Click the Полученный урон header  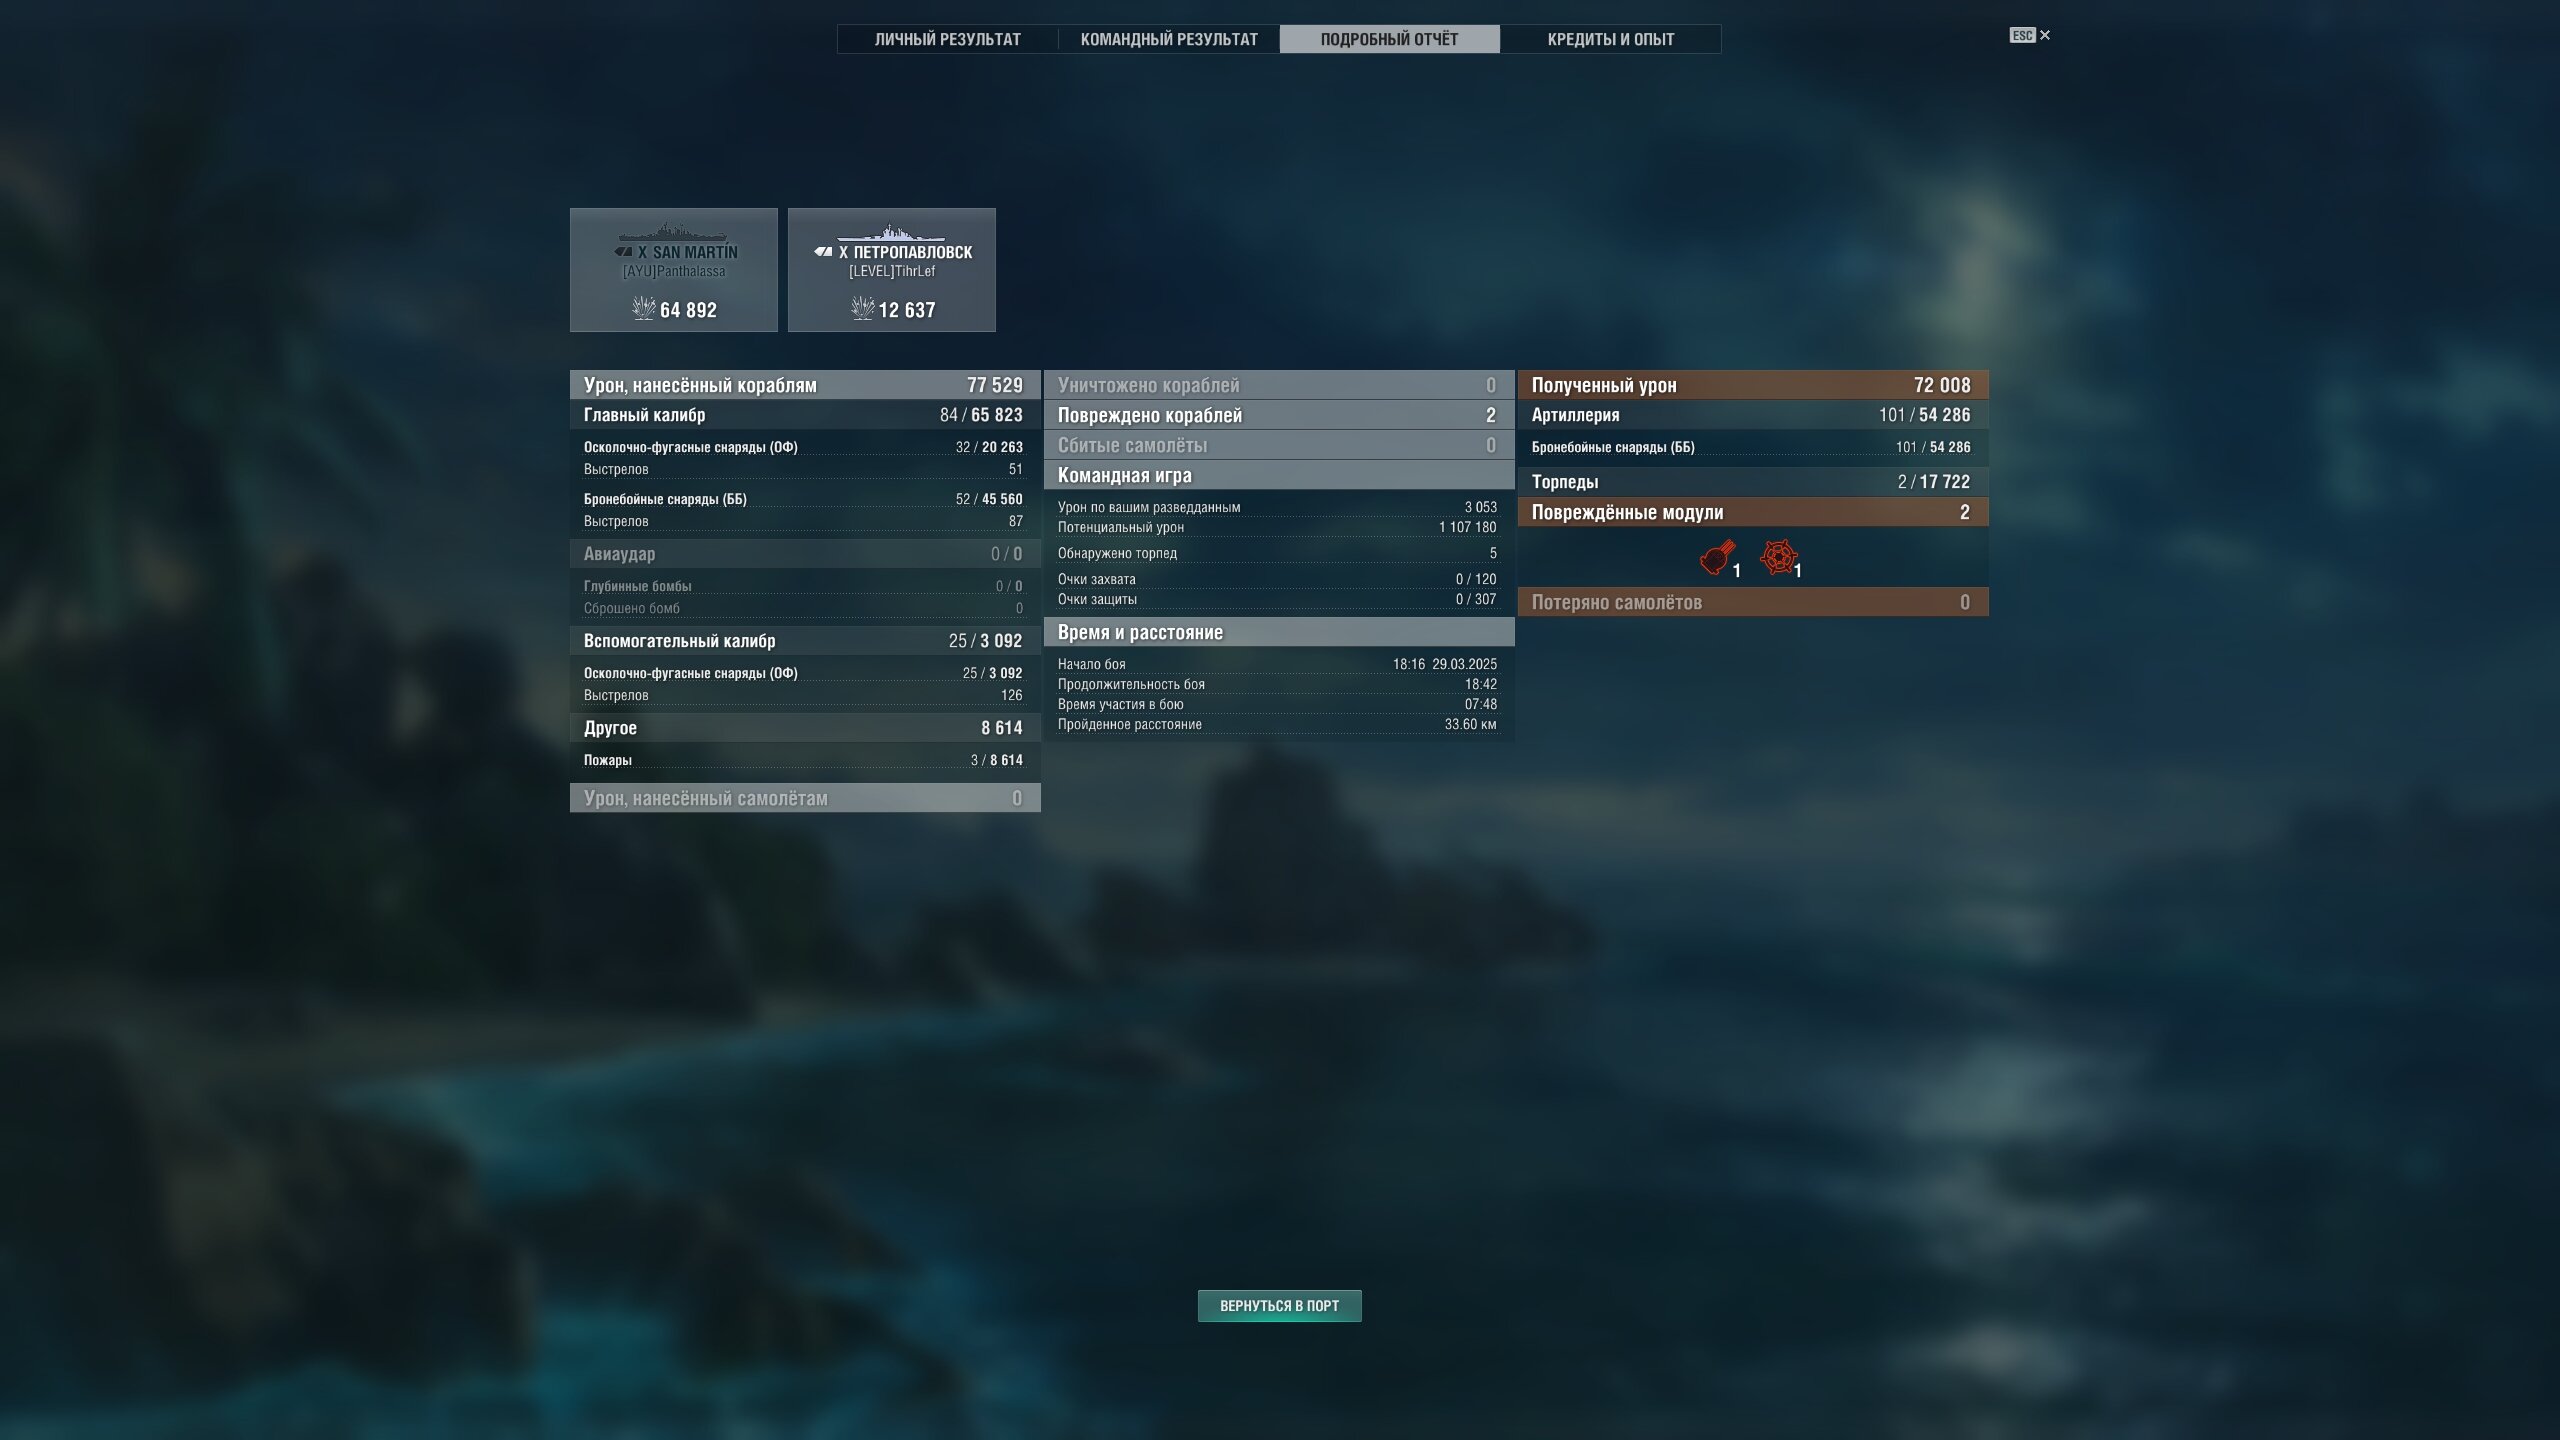pos(1753,385)
